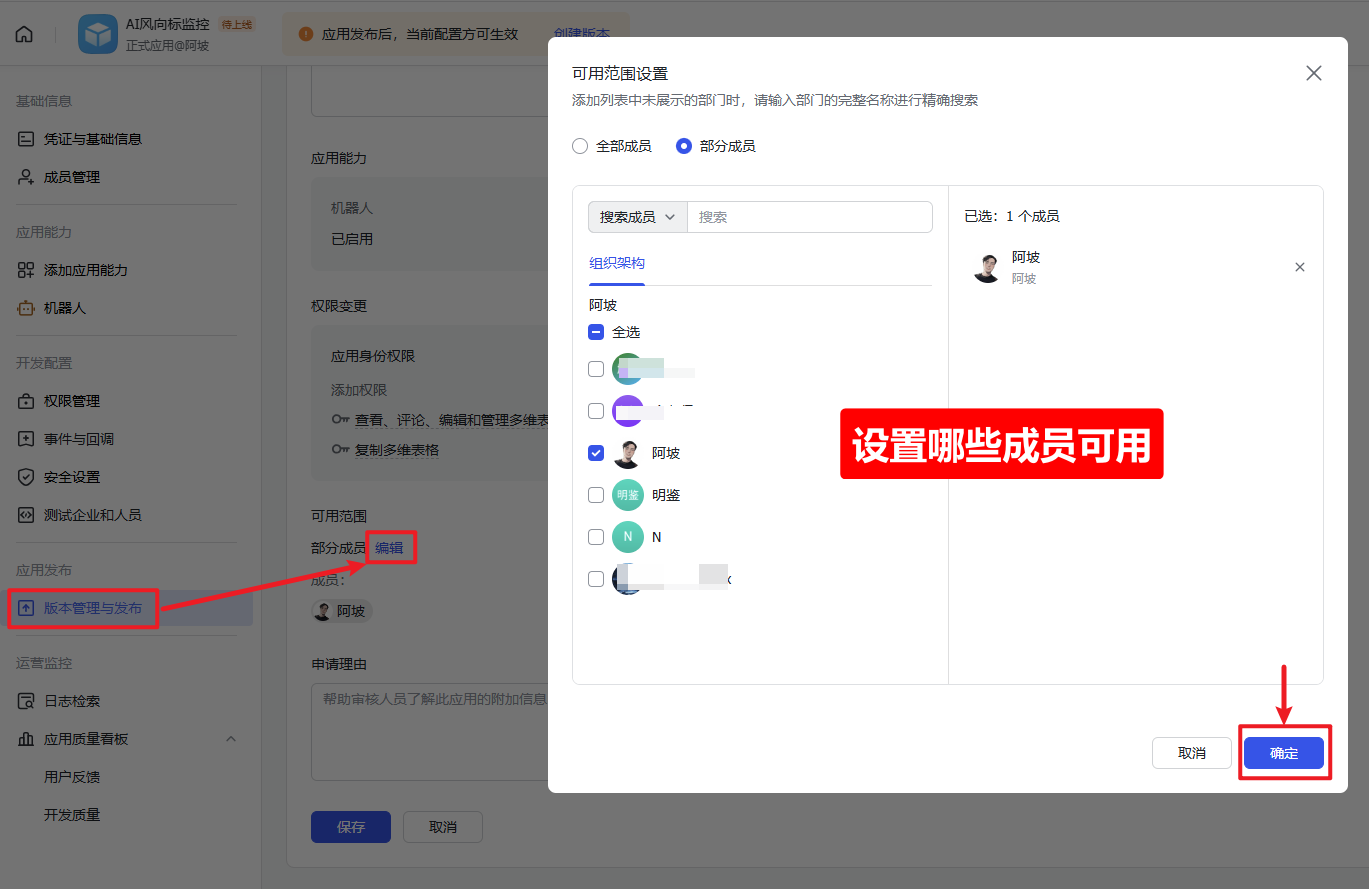
Task: Uncheck the 阿坡 member checkbox
Action: point(596,453)
